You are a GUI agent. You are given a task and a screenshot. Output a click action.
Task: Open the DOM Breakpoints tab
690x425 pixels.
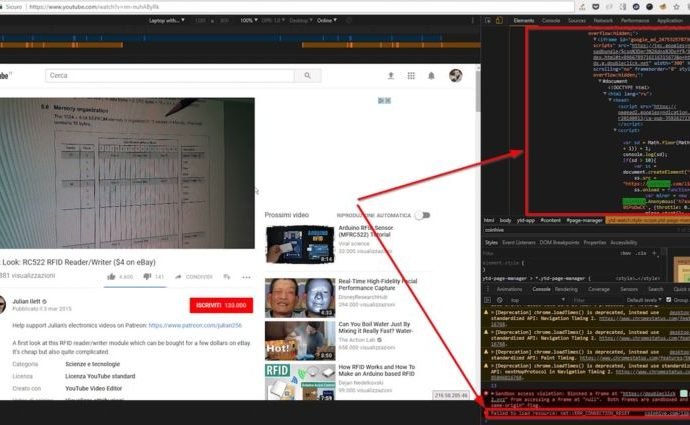click(x=559, y=242)
